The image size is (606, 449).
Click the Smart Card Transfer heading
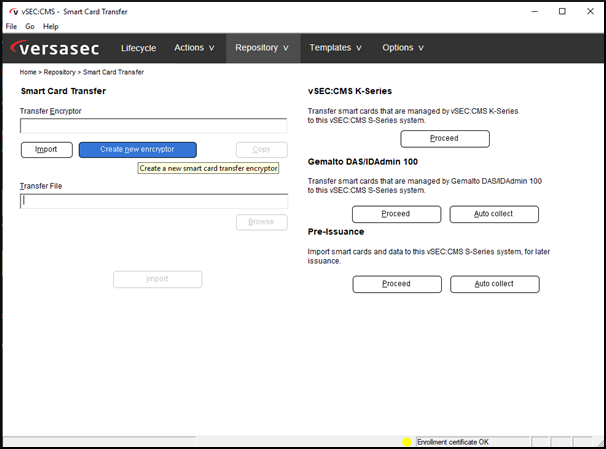click(63, 91)
